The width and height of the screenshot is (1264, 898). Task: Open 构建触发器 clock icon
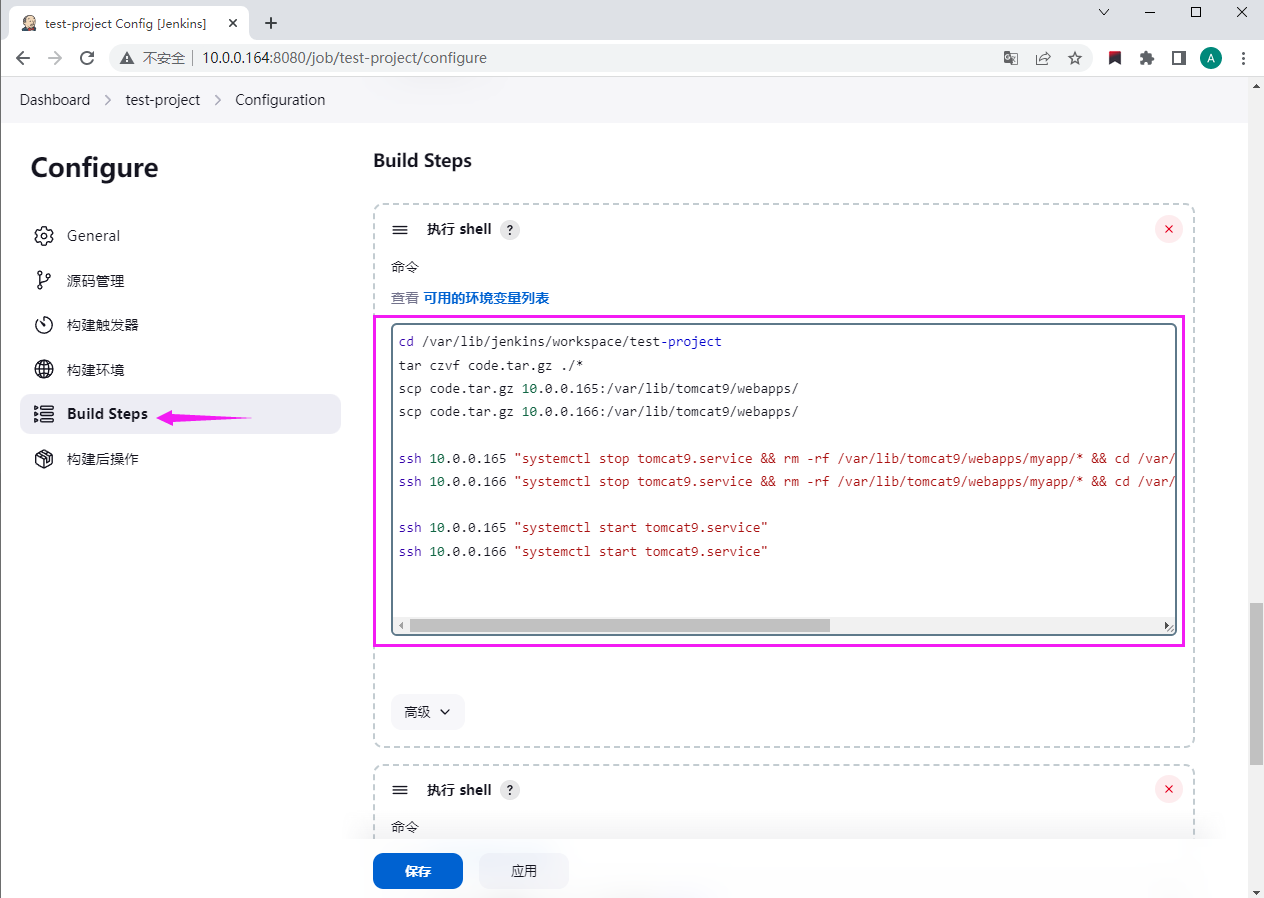(x=44, y=325)
